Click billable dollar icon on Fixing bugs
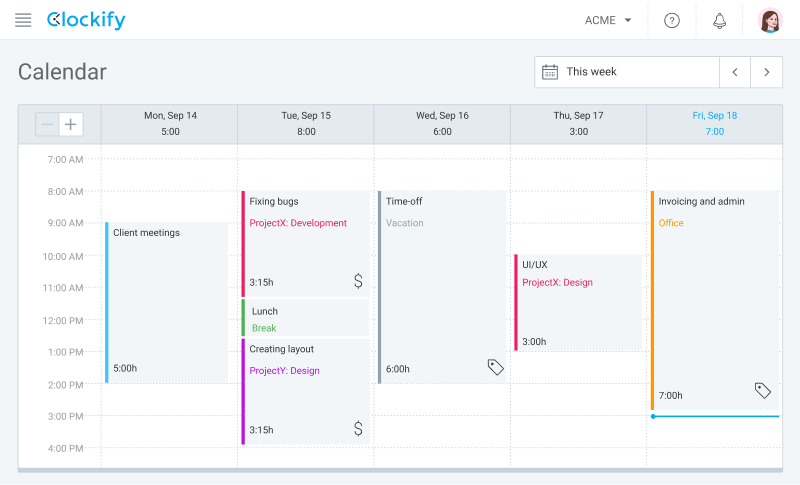 358,281
